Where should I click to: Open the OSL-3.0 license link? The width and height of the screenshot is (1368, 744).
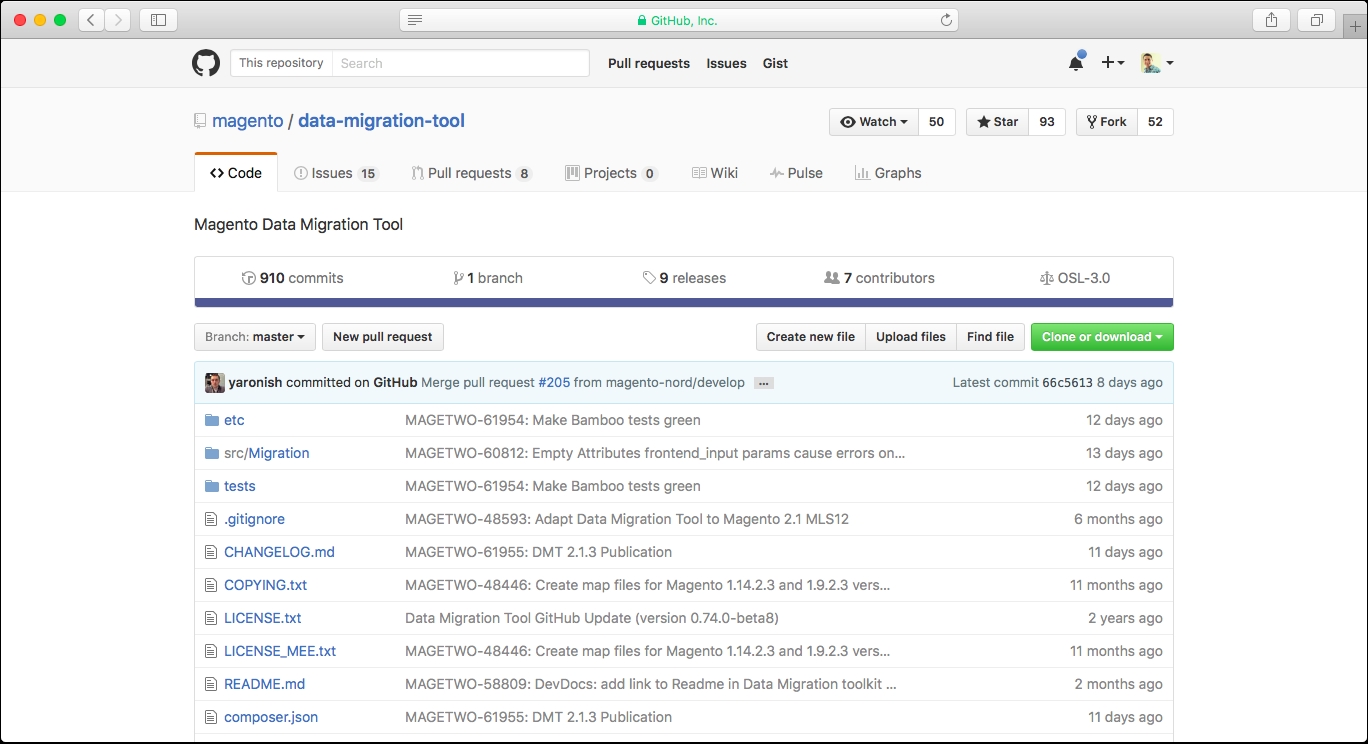click(1075, 278)
